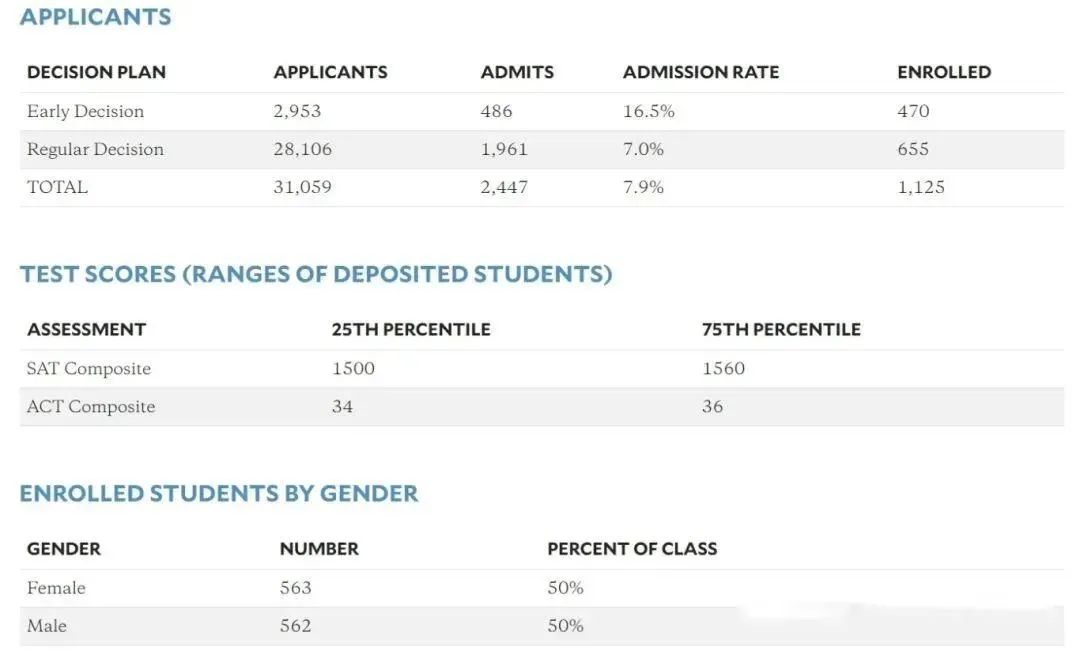Select the 25TH PERCENTILE column header
1080x651 pixels.
pos(411,329)
